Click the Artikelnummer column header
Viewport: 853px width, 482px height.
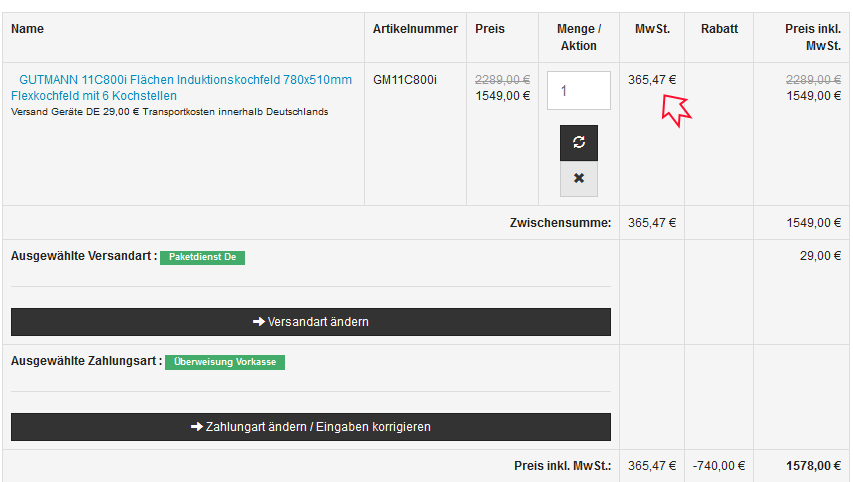point(415,29)
